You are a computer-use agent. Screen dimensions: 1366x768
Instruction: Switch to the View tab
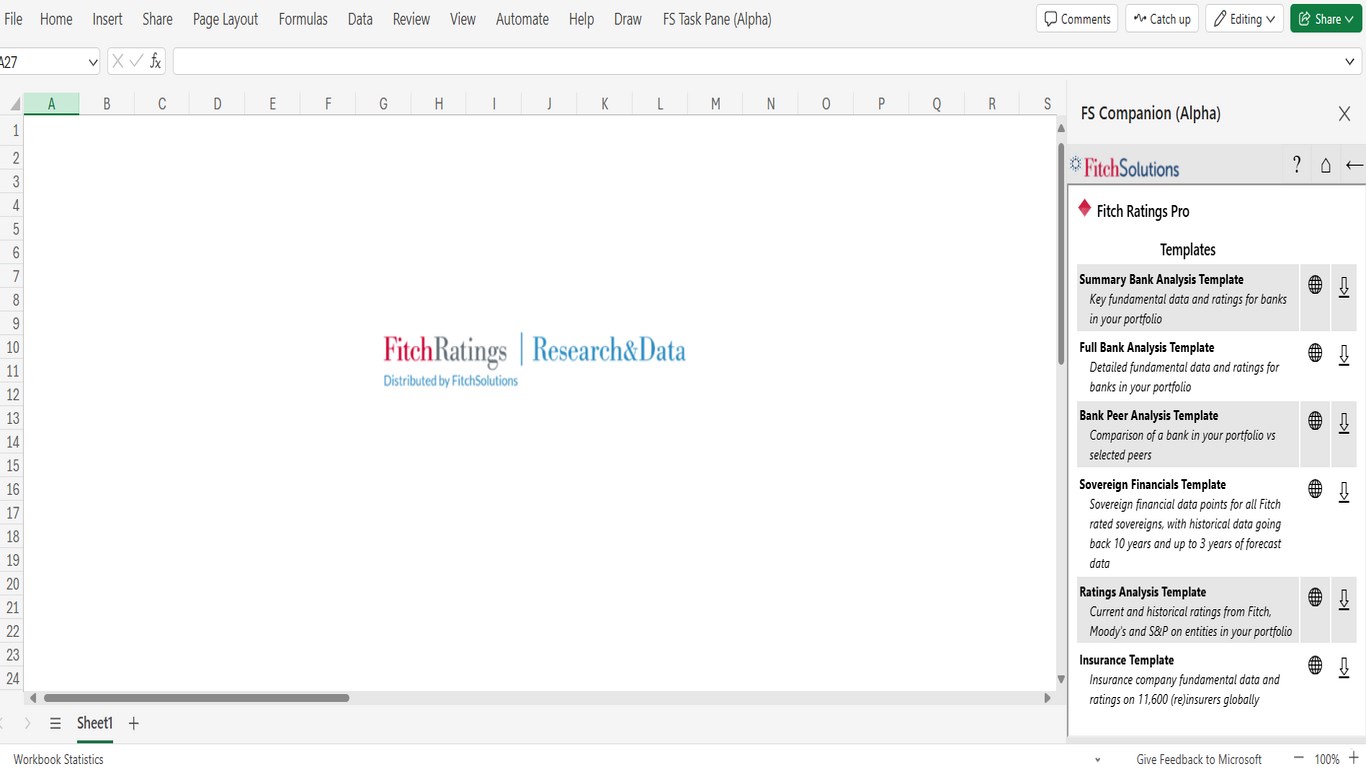click(x=463, y=19)
